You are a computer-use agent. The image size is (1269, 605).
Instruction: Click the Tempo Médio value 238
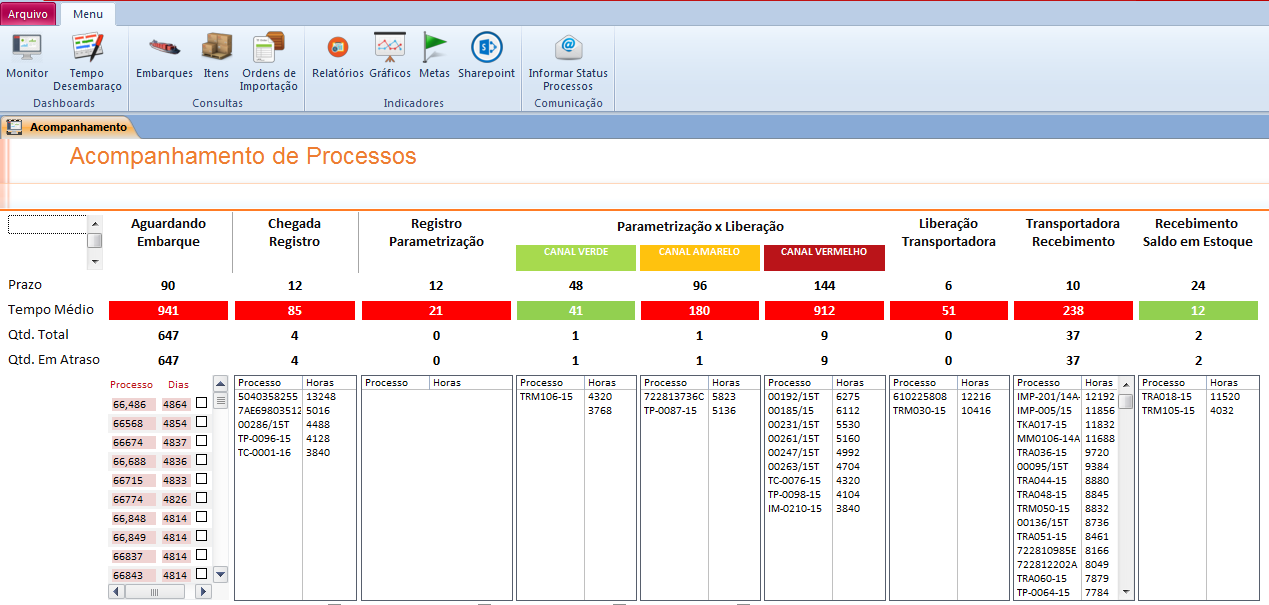coord(1073,310)
